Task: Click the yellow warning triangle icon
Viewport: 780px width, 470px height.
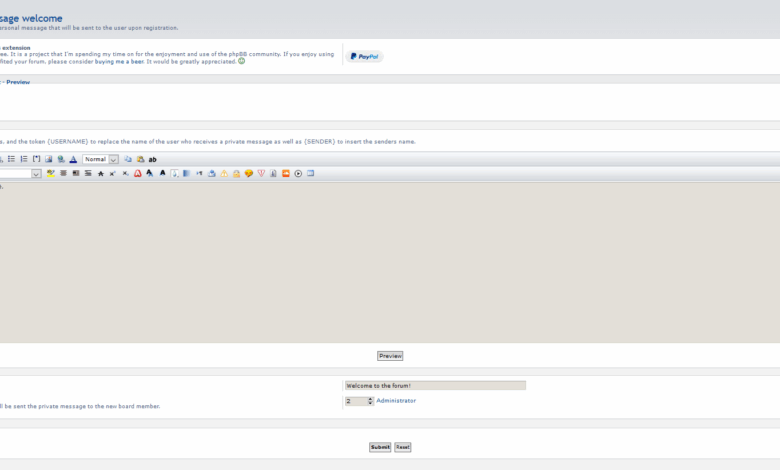Action: tap(224, 173)
